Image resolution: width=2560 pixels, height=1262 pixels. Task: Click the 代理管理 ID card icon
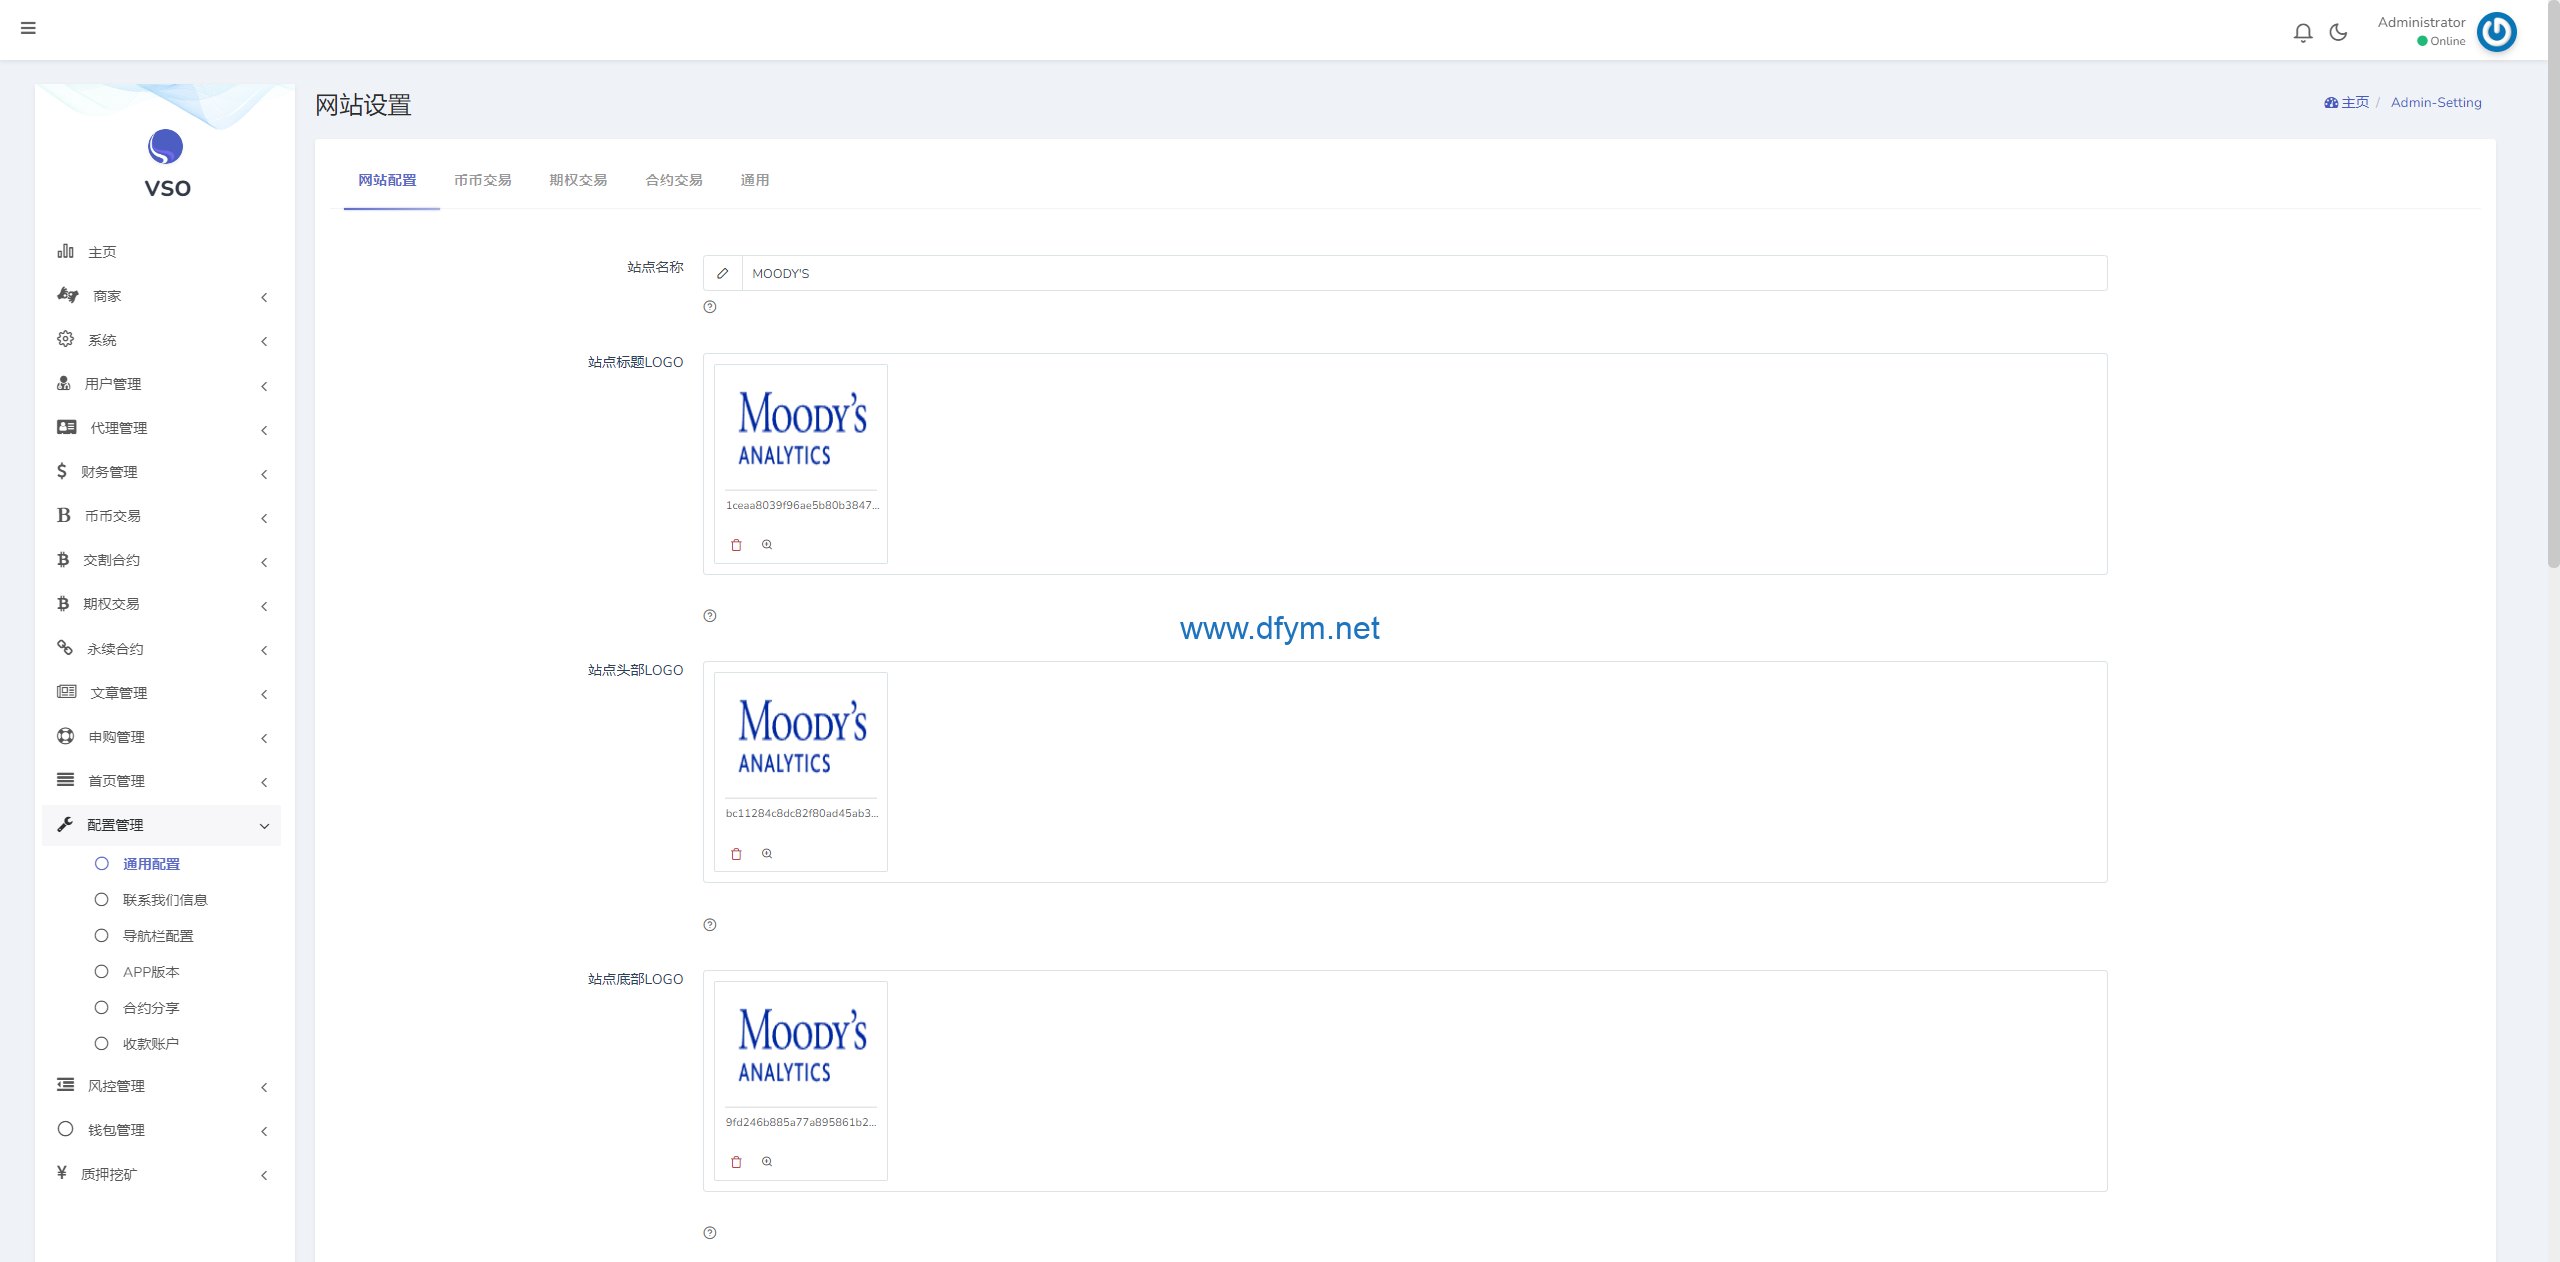click(x=67, y=427)
